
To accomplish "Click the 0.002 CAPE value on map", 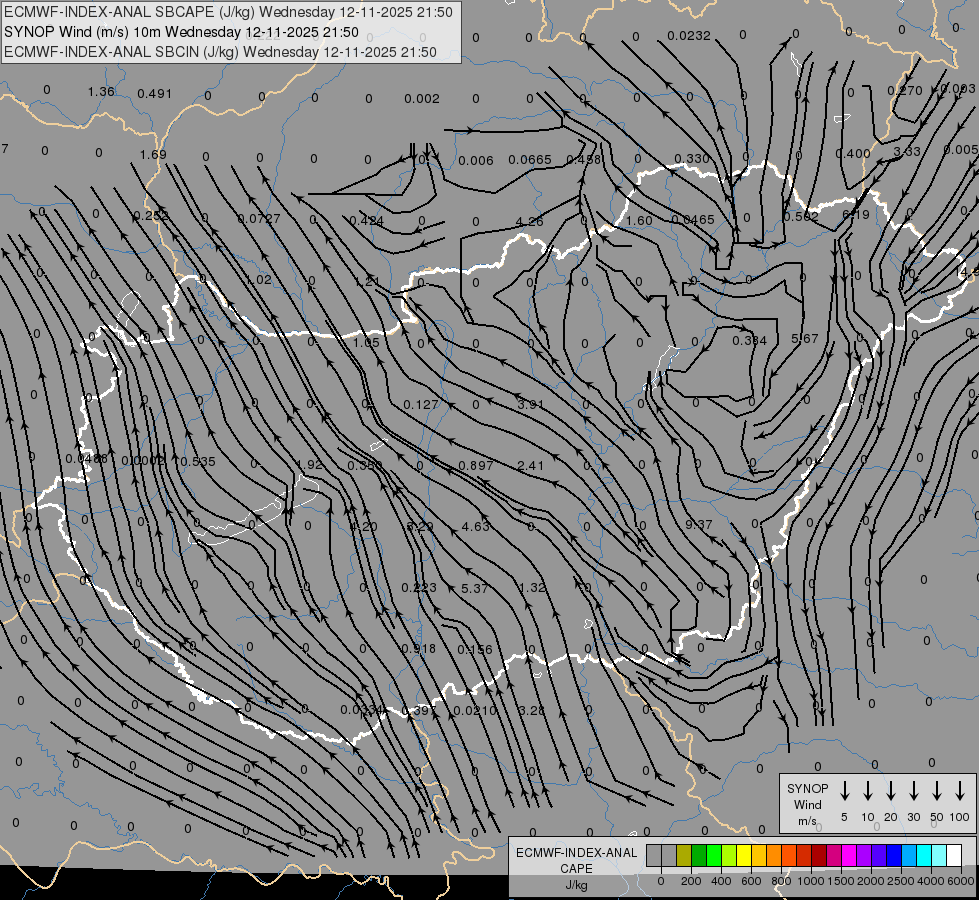I will click(x=421, y=99).
